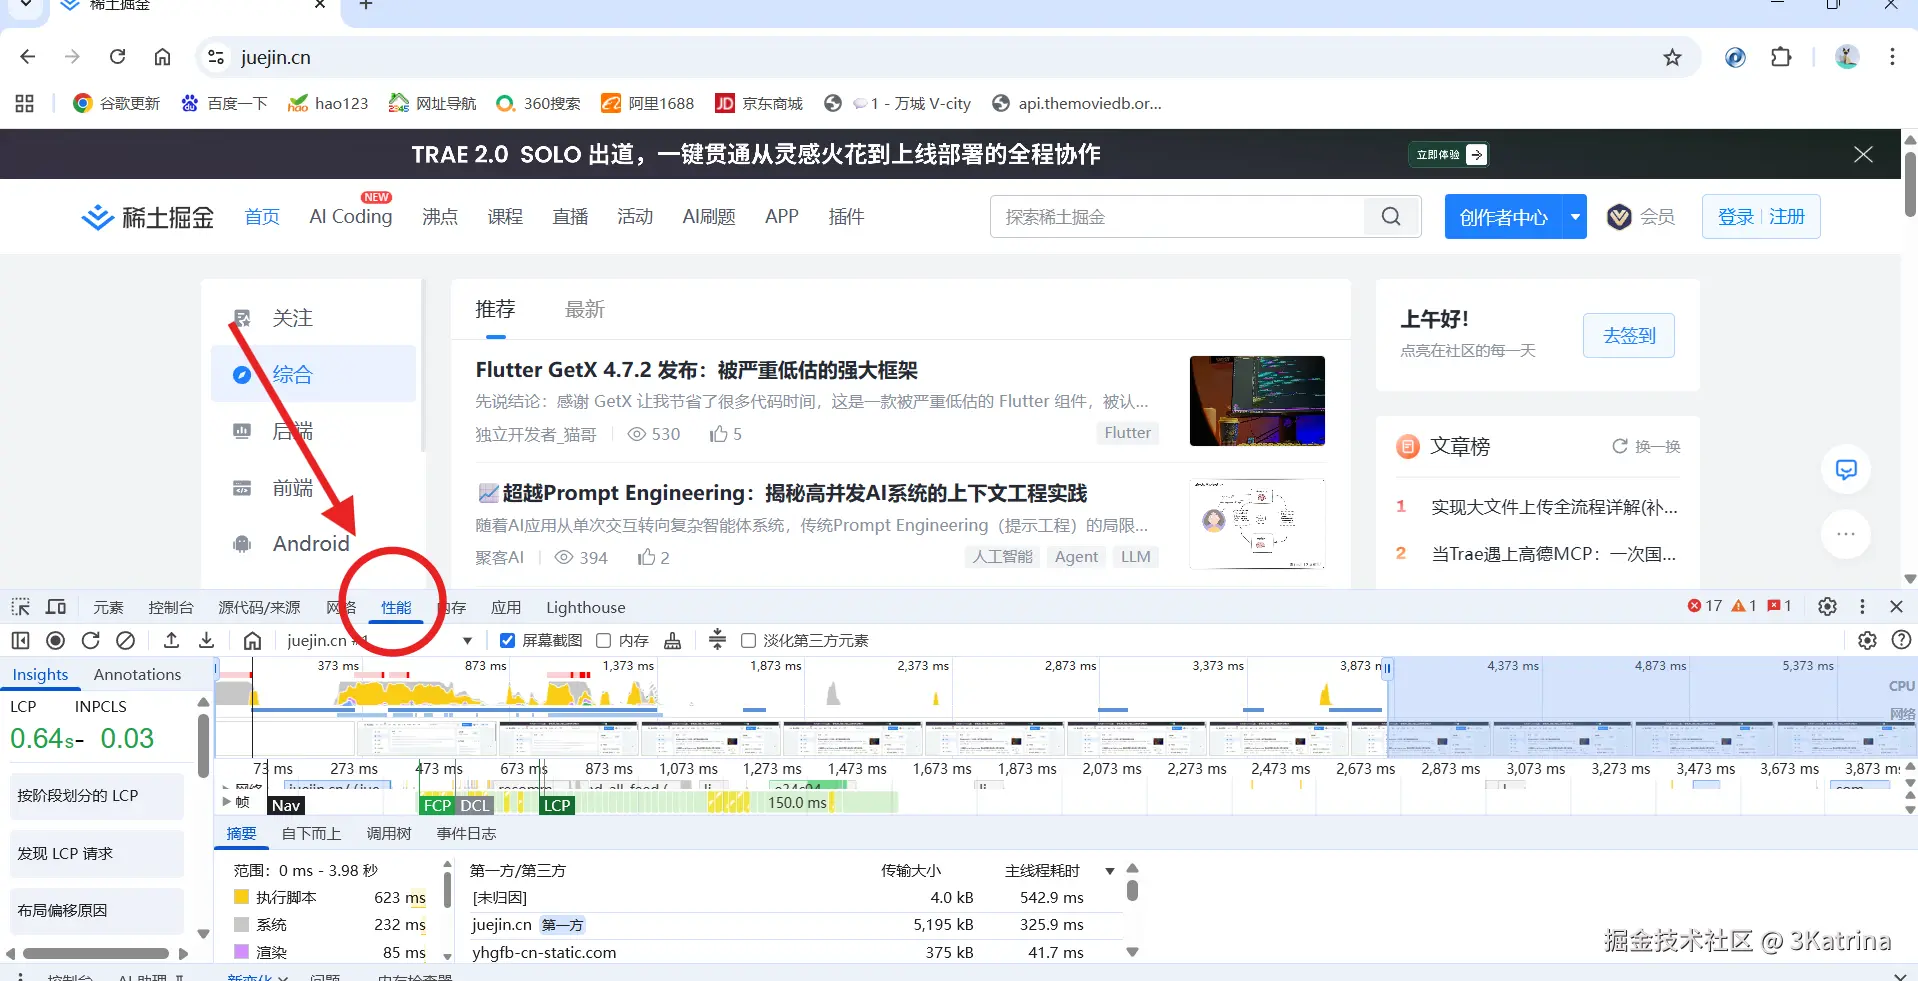Open the Flutter article thumbnail image
Viewport: 1918px width, 981px height.
point(1257,401)
